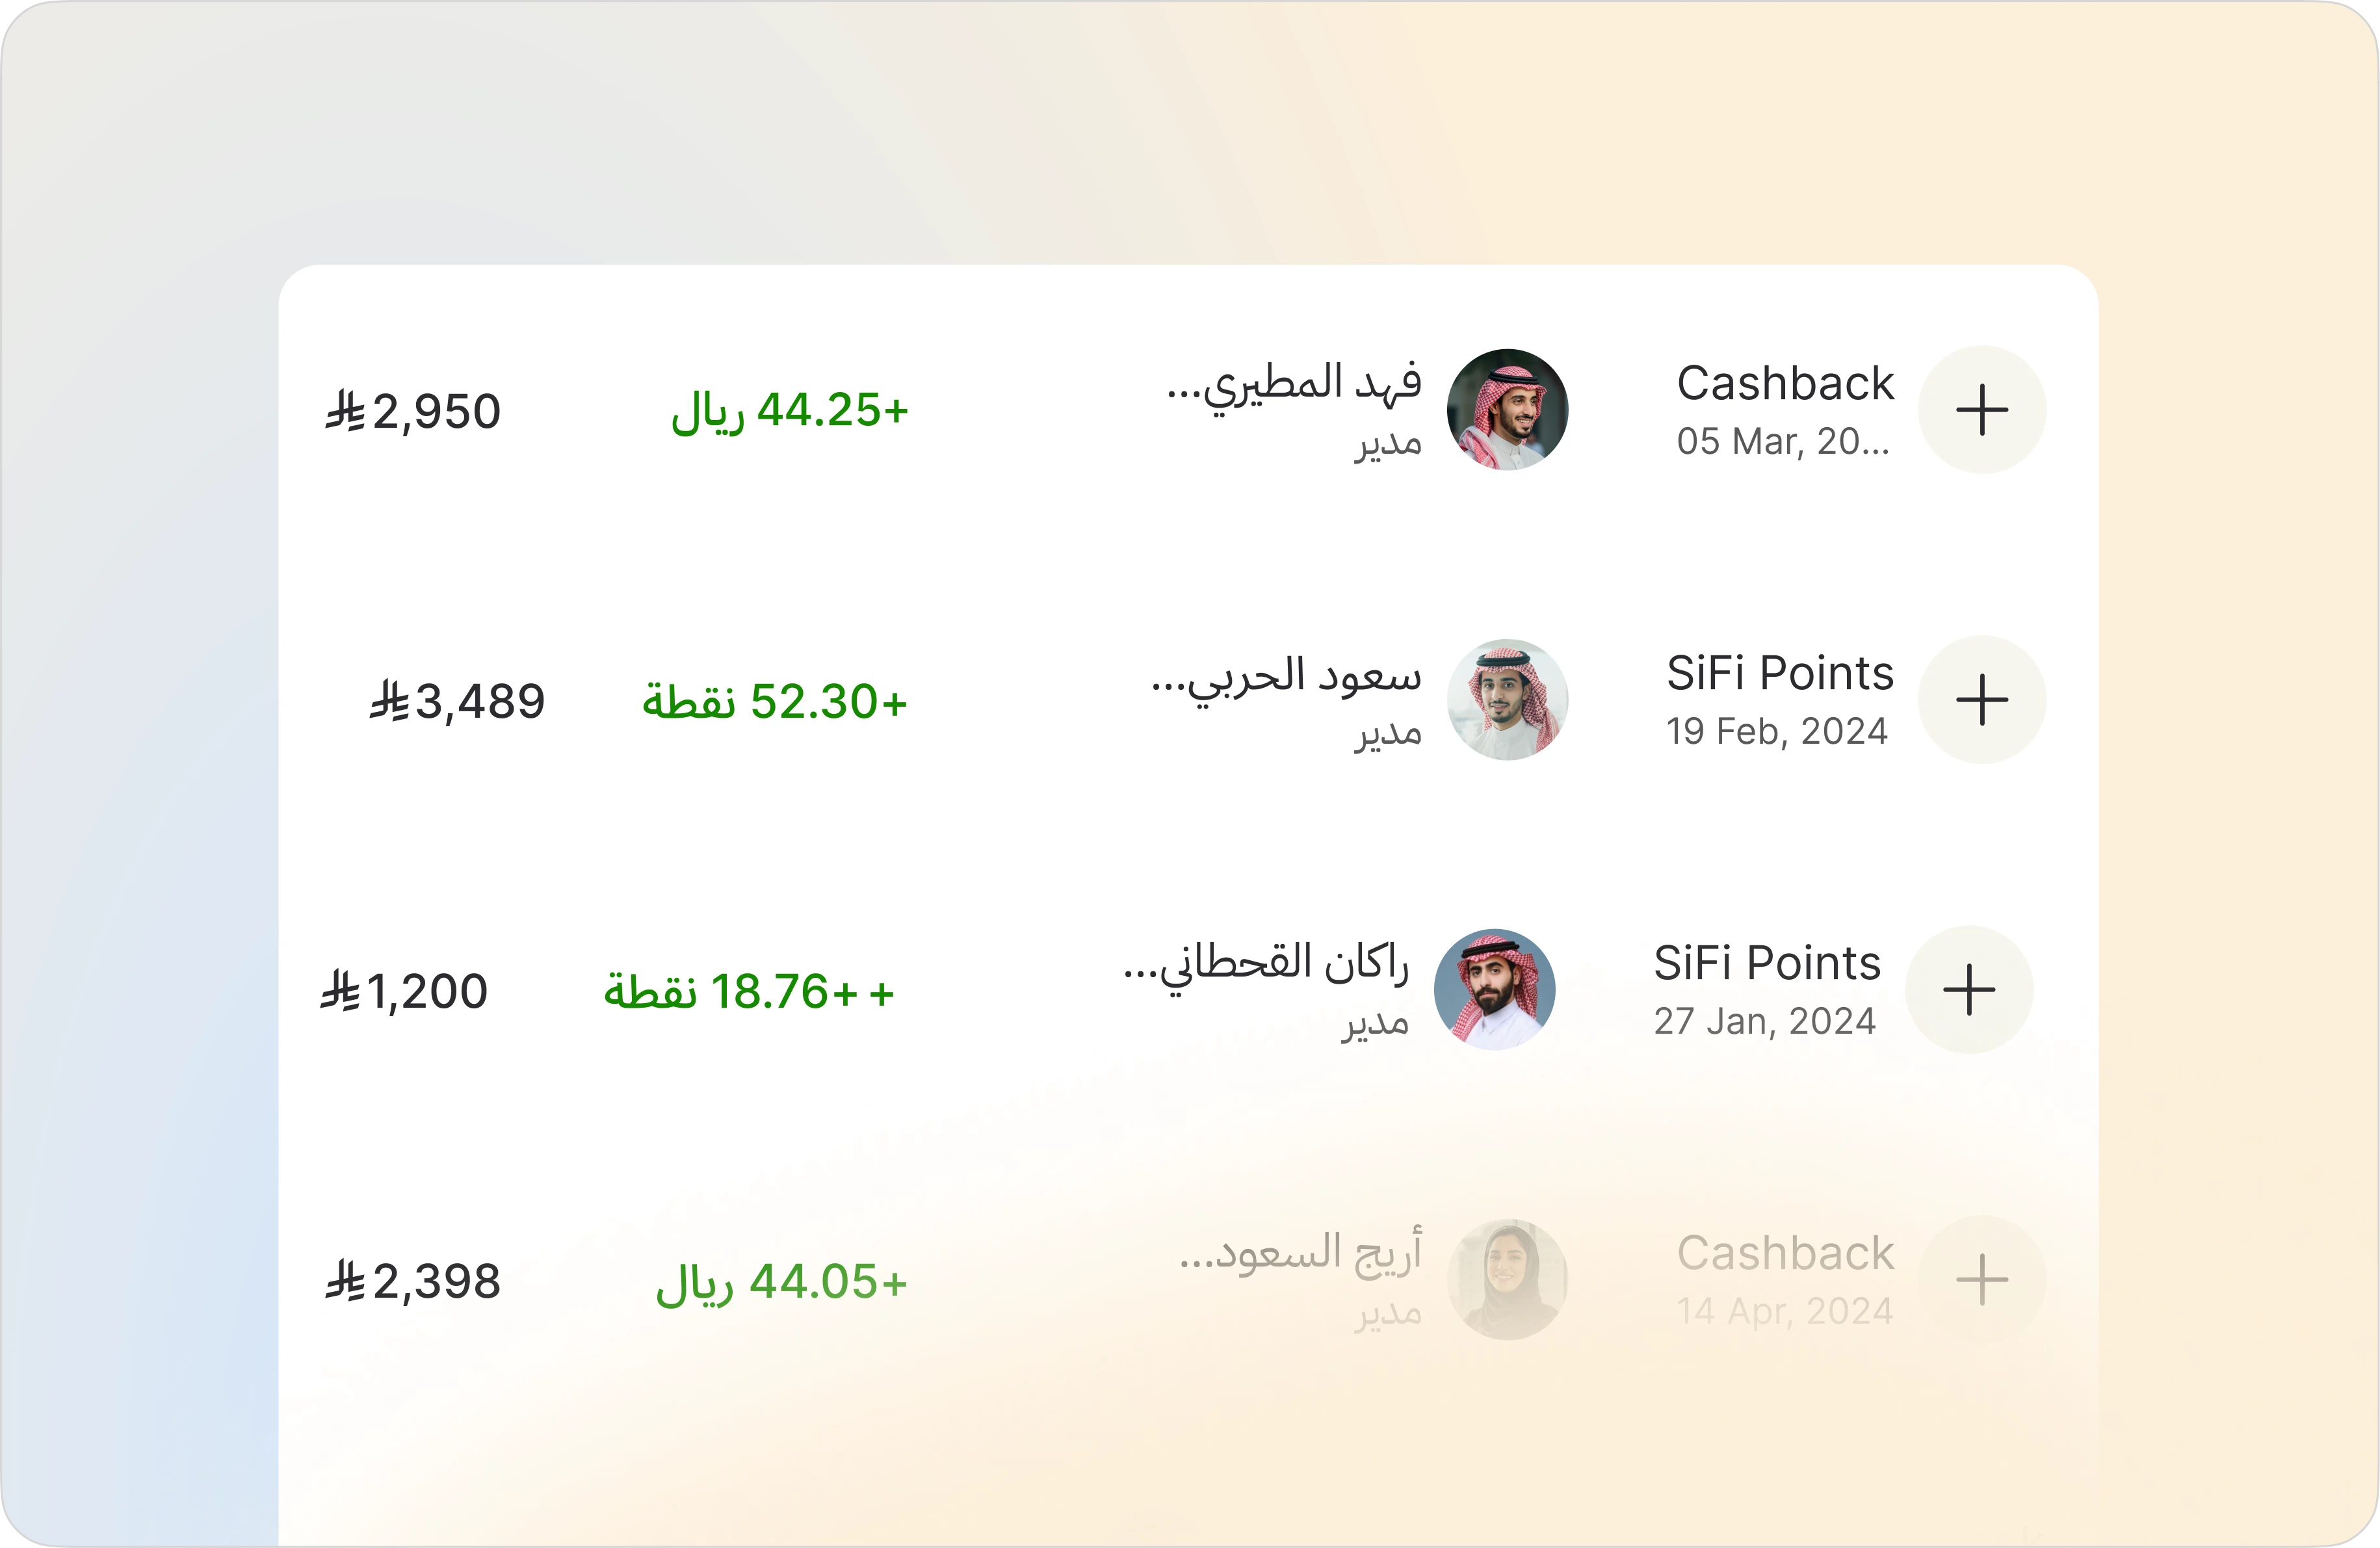Open the Cashback entry dated 05 Mar
This screenshot has width=2380, height=1548.
pos(1784,409)
